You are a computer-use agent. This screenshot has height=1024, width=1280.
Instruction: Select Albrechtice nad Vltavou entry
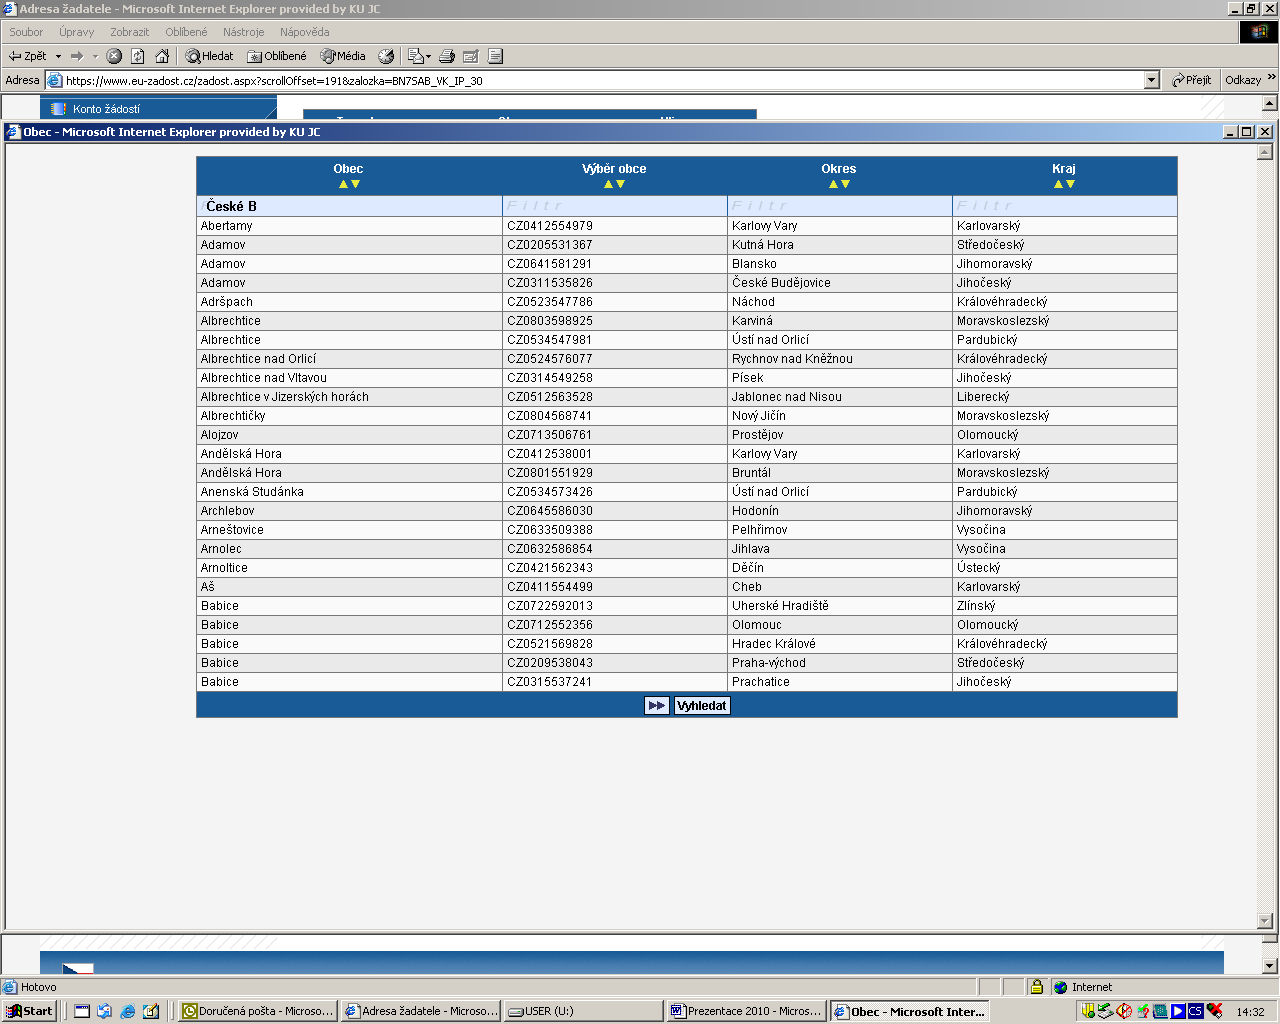264,378
